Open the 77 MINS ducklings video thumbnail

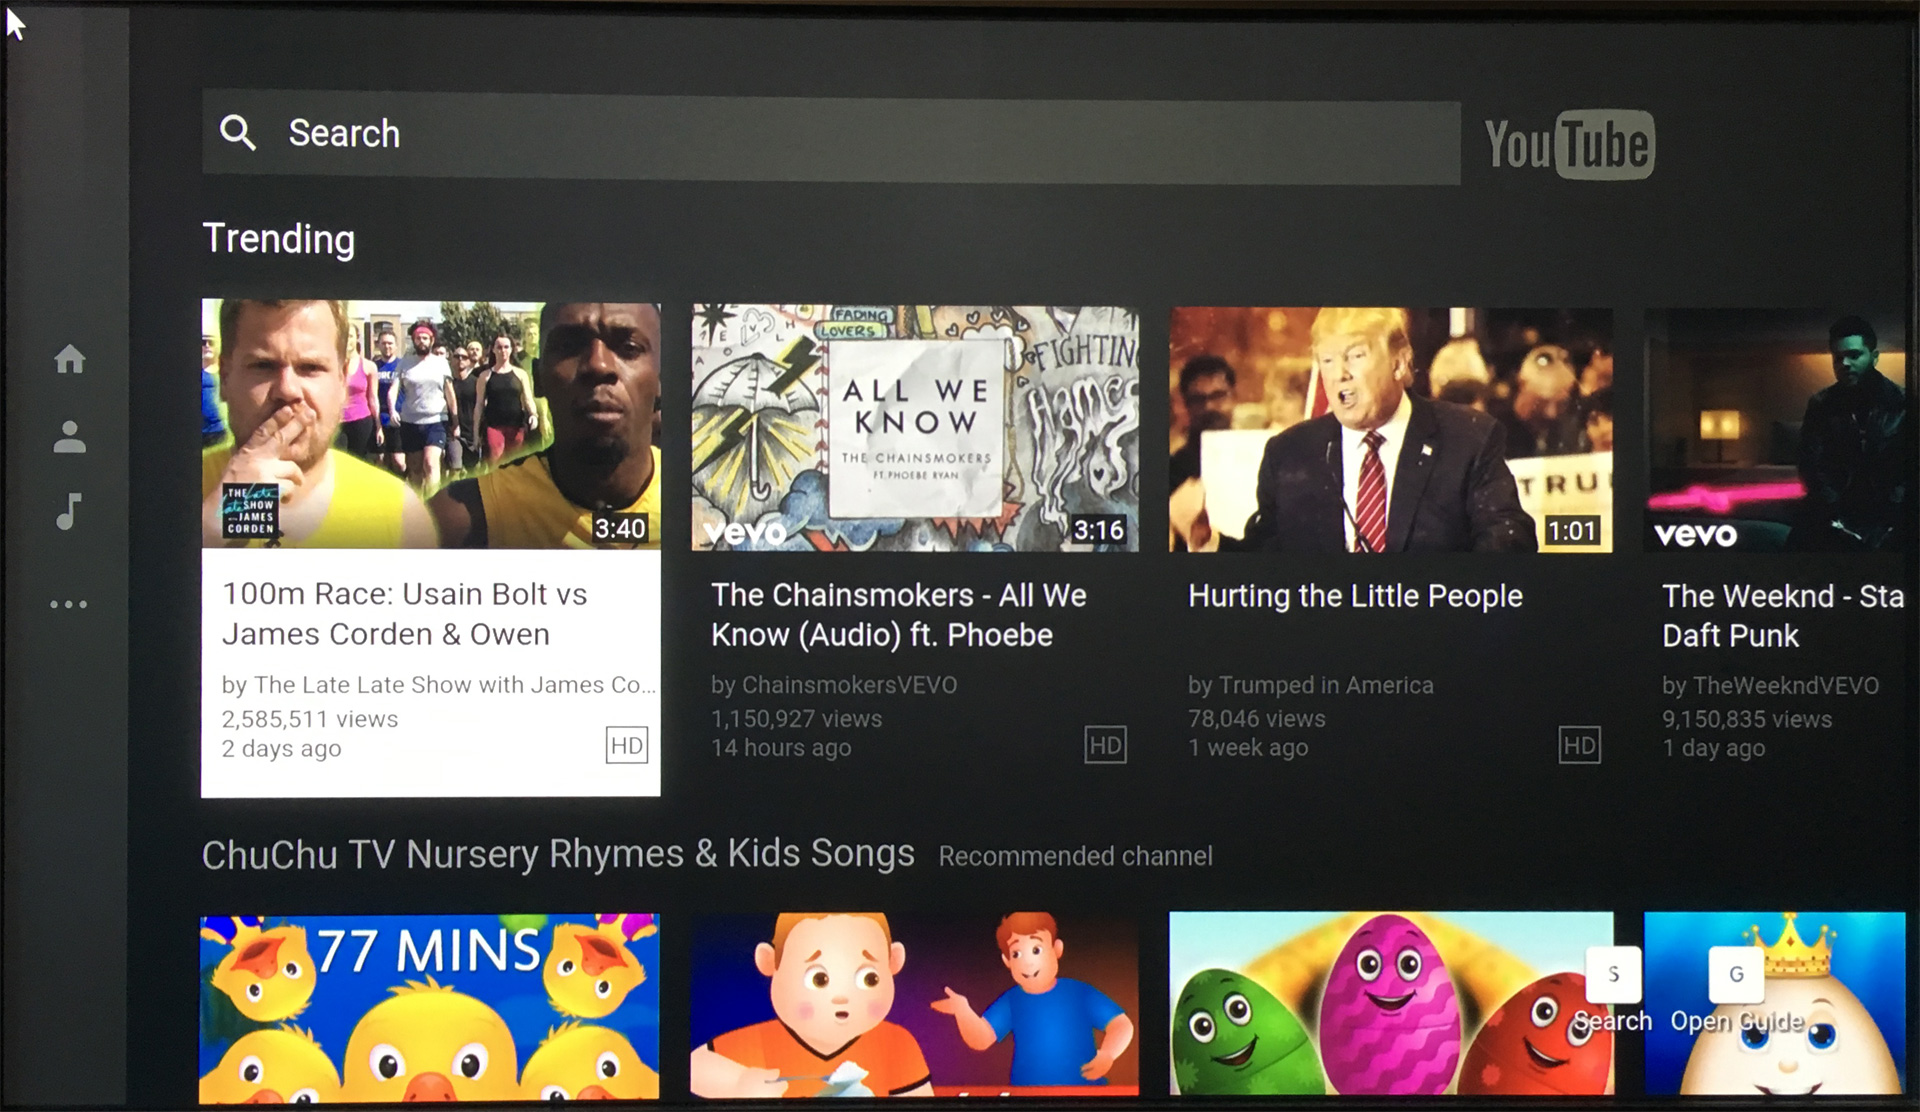pos(429,1008)
